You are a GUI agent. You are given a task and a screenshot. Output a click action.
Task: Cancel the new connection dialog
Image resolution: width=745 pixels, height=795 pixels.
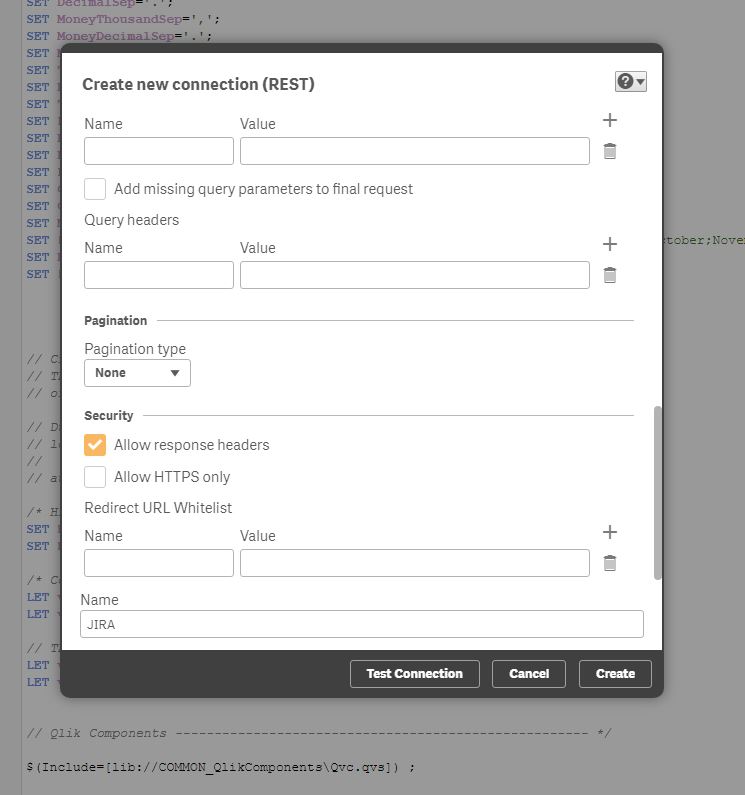coord(528,674)
